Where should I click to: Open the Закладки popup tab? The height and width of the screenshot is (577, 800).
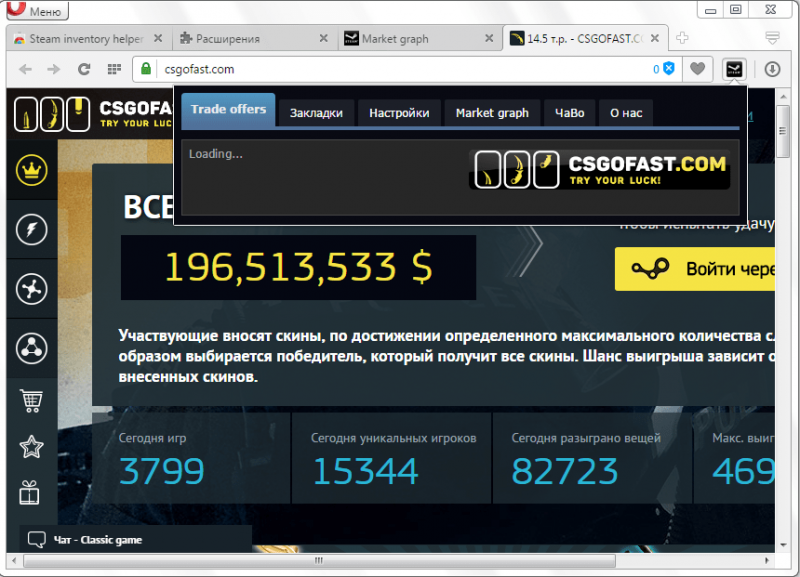point(316,113)
